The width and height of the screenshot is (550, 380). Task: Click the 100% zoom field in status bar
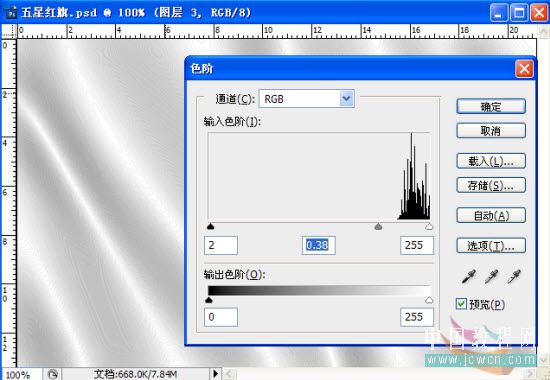coord(21,374)
